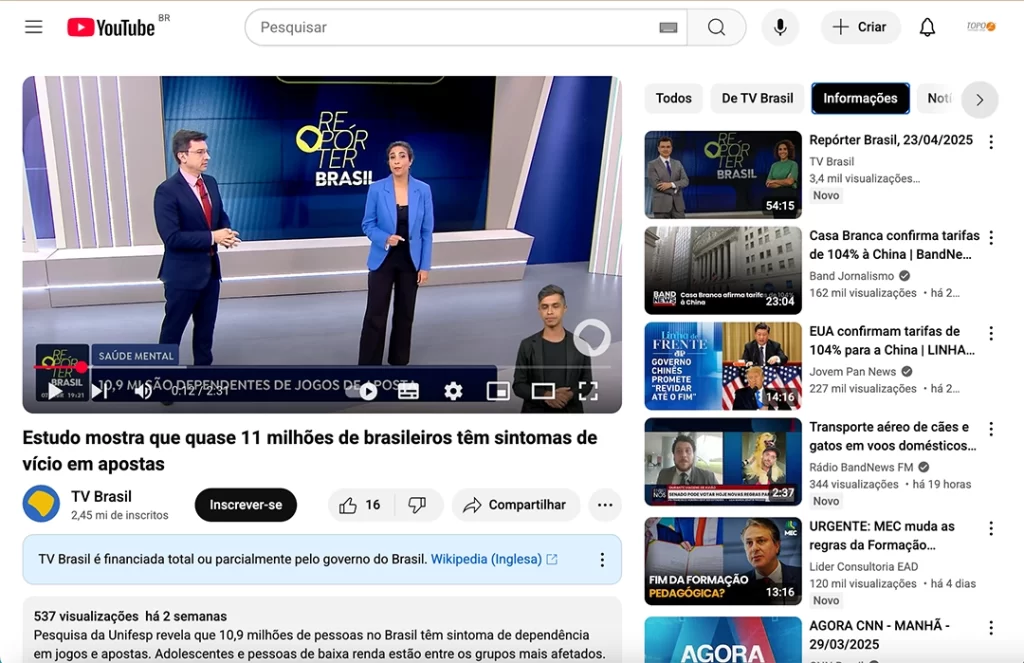The image size is (1024, 663).
Task: Show more filter chips with right chevron
Action: coord(980,100)
